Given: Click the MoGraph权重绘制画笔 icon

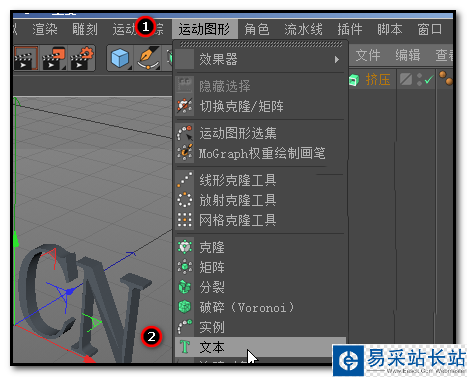Looking at the screenshot, I should [x=184, y=153].
